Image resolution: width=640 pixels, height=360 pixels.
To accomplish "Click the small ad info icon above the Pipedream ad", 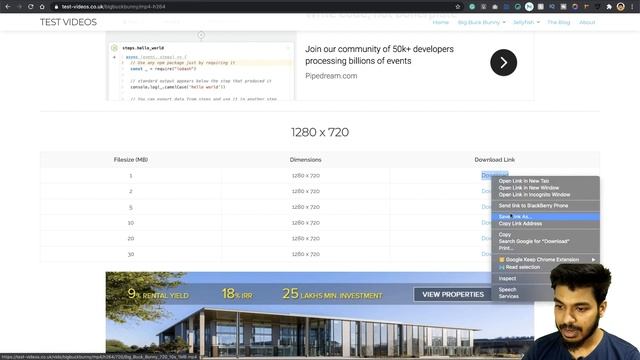I will [x=201, y=35].
